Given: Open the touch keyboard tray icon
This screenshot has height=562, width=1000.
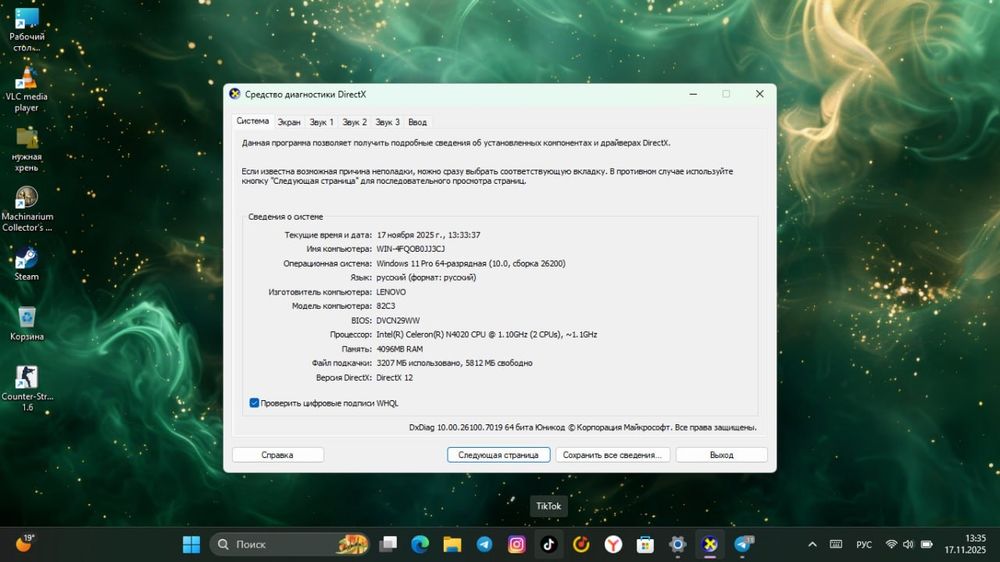Looking at the screenshot, I should click(835, 544).
